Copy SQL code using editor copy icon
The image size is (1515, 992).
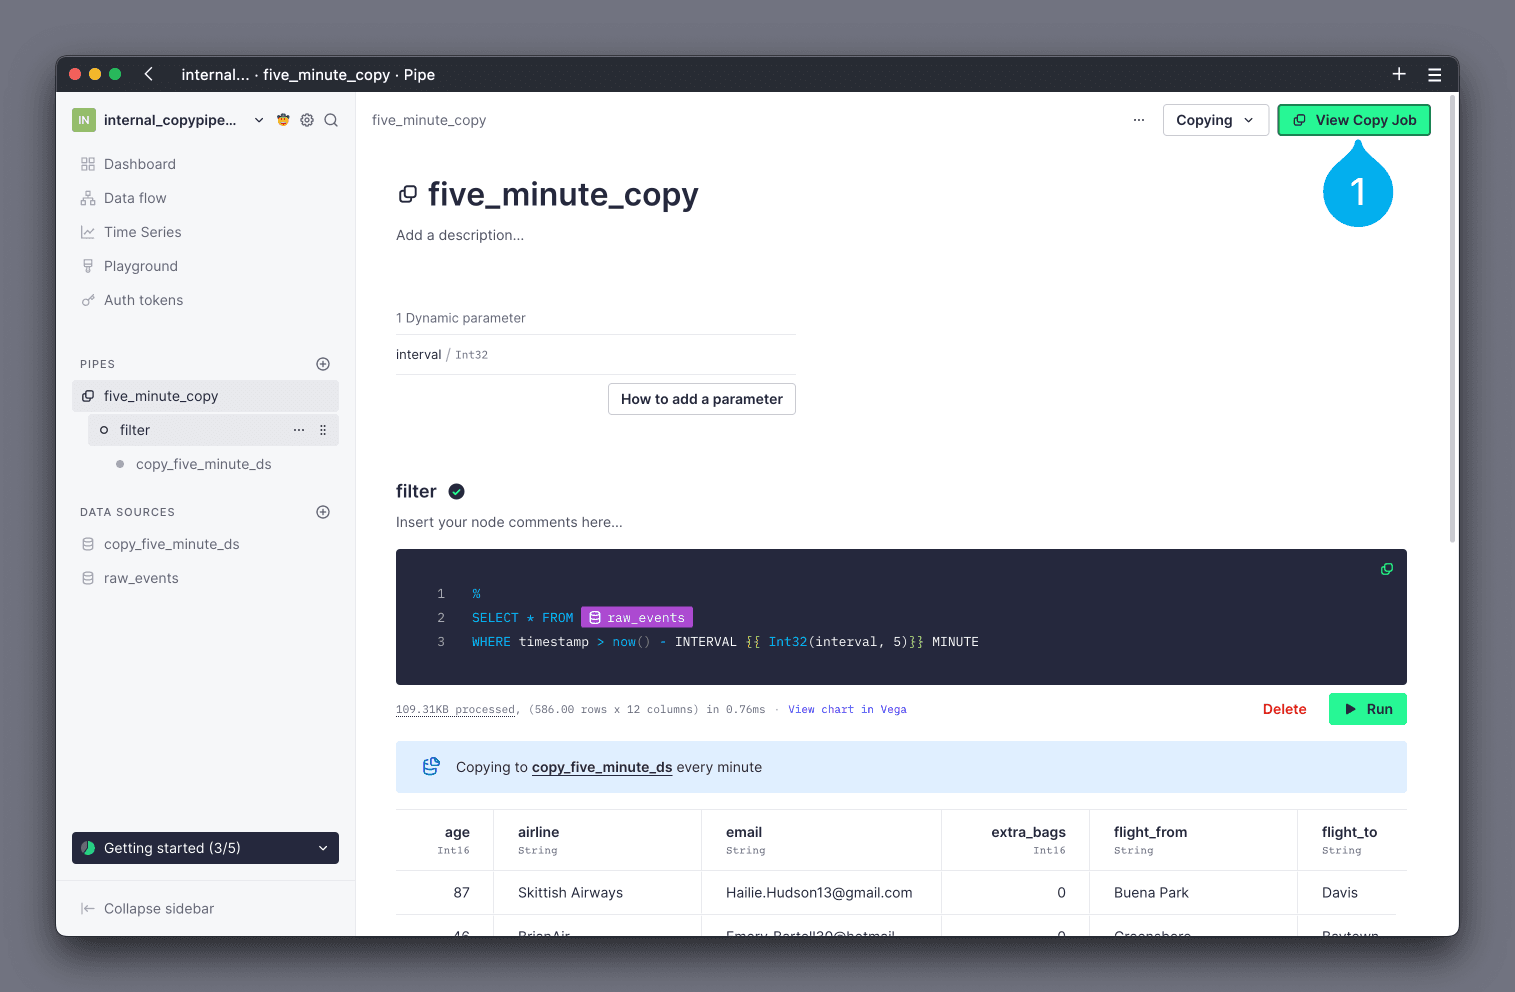pos(1386,569)
